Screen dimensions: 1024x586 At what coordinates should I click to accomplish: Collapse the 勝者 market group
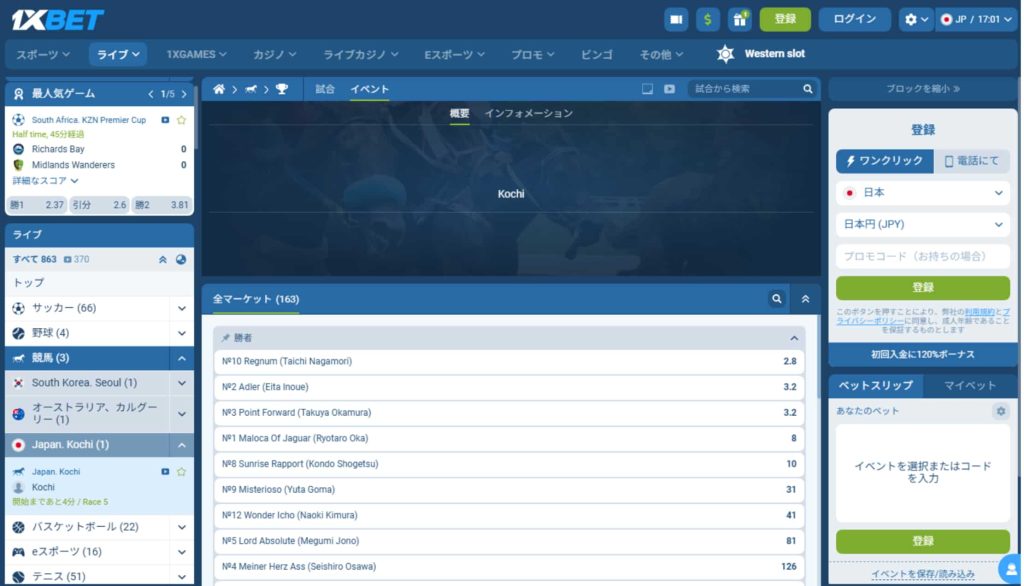point(794,338)
